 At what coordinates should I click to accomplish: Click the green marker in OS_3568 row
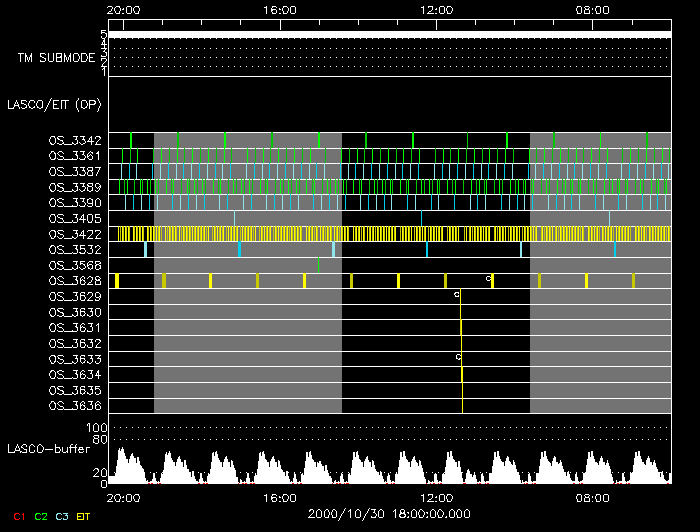pyautogui.click(x=318, y=265)
